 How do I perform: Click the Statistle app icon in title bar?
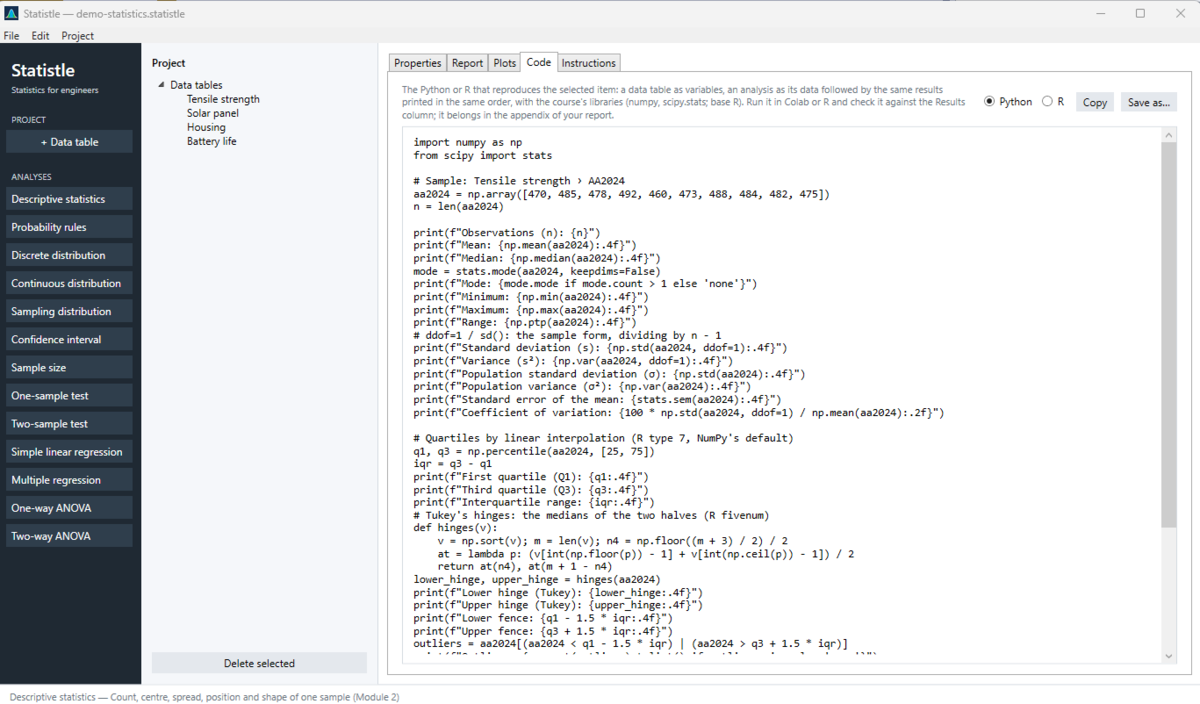click(x=12, y=14)
